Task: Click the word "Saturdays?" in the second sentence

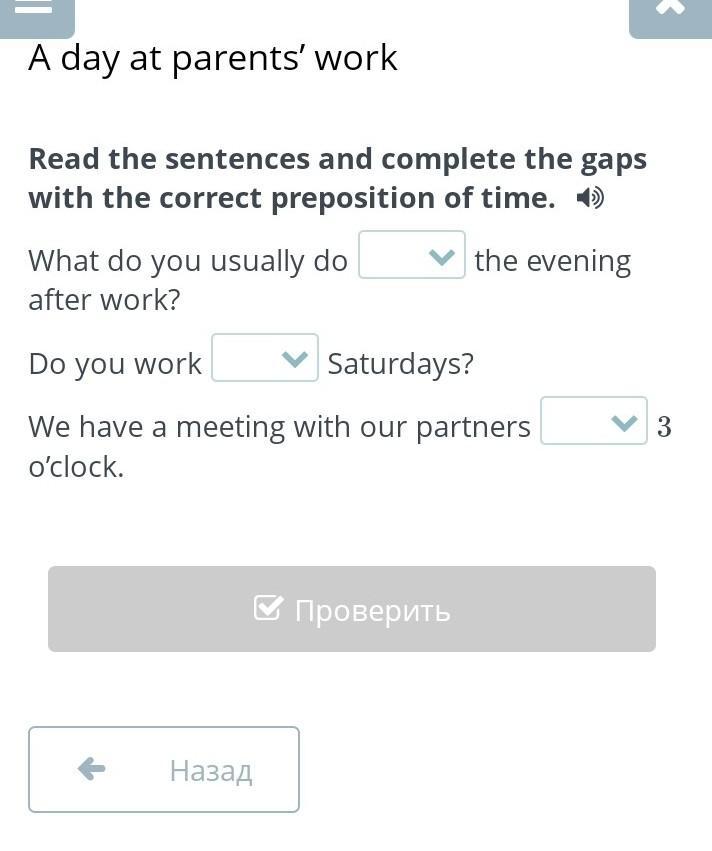Action: tap(400, 364)
